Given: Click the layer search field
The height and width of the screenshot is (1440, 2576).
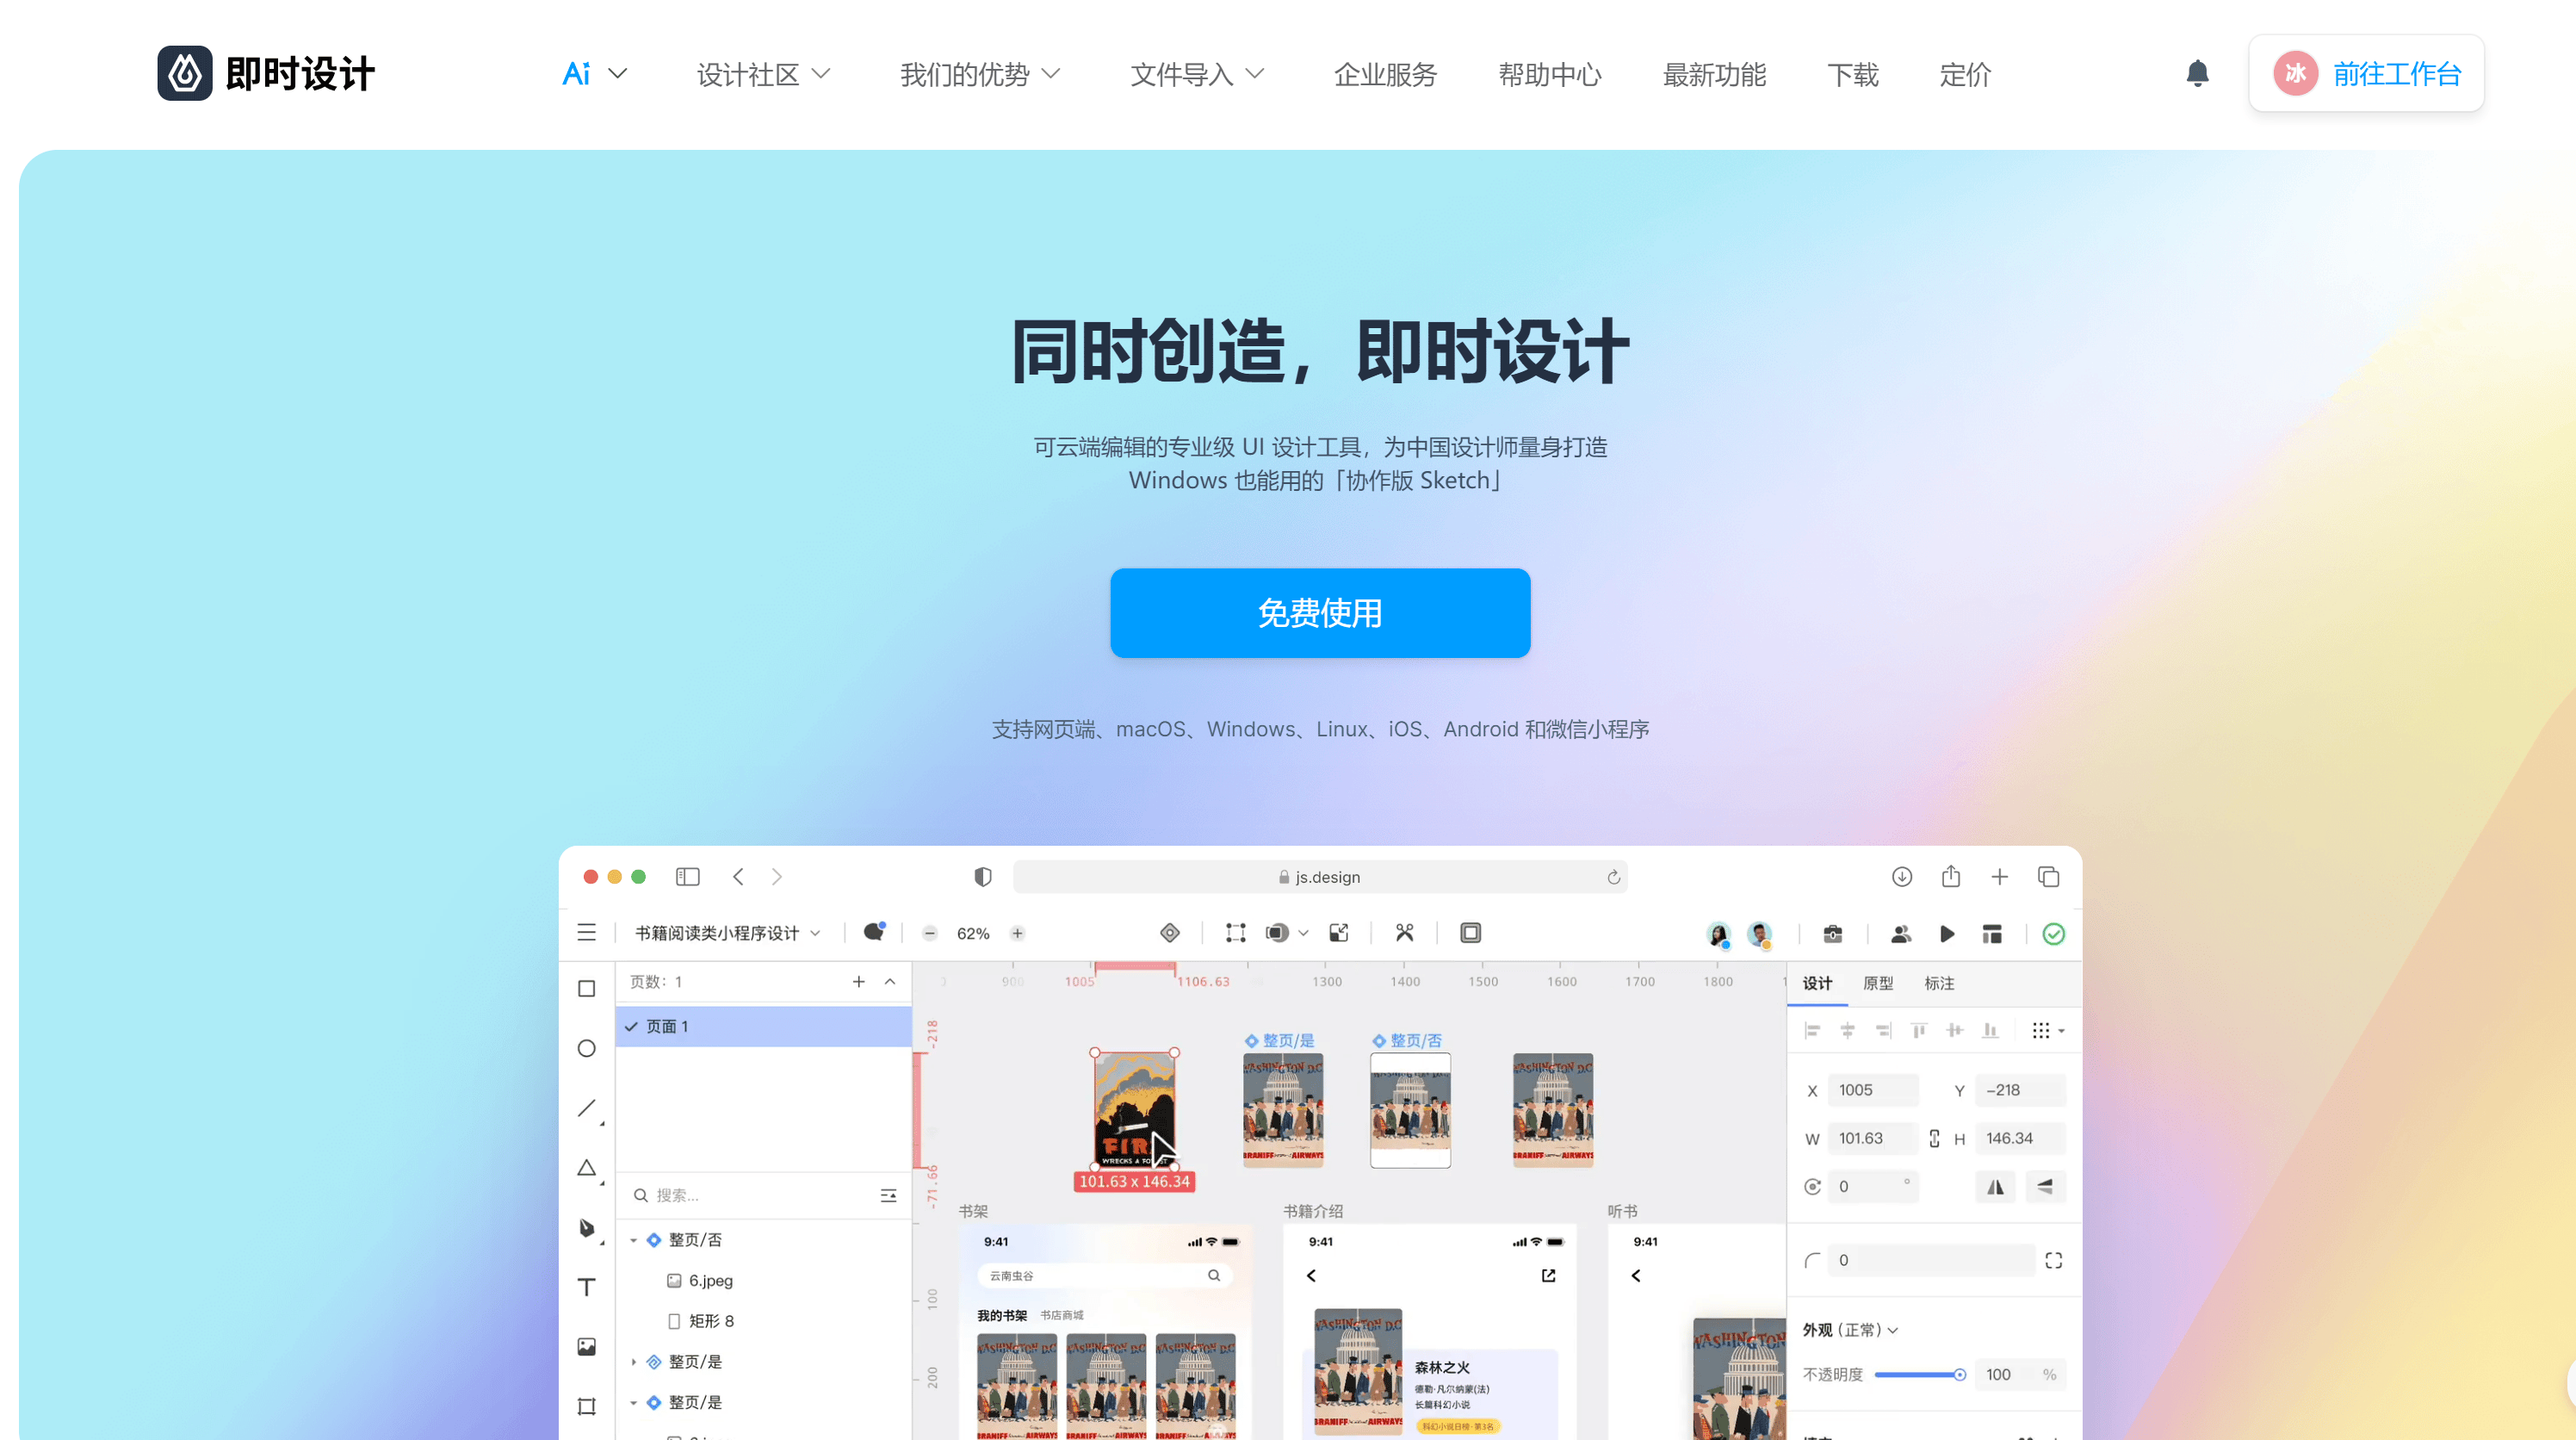Looking at the screenshot, I should pos(752,1195).
